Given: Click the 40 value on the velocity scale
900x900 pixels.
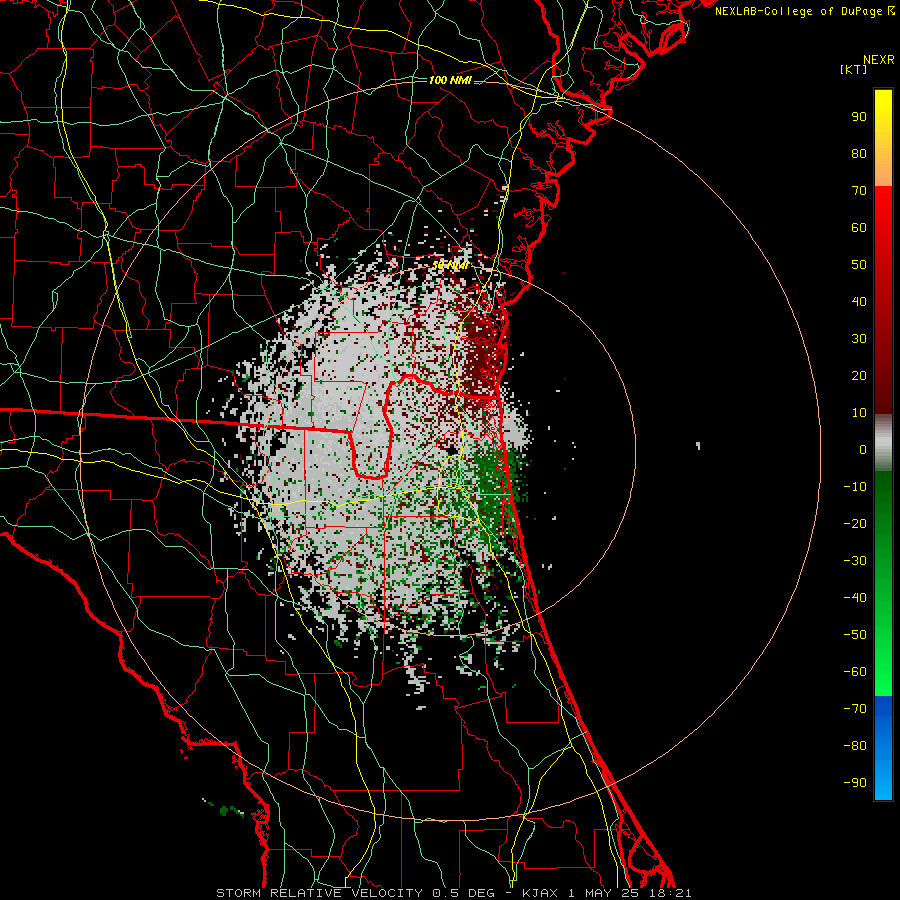Looking at the screenshot, I should 859,302.
